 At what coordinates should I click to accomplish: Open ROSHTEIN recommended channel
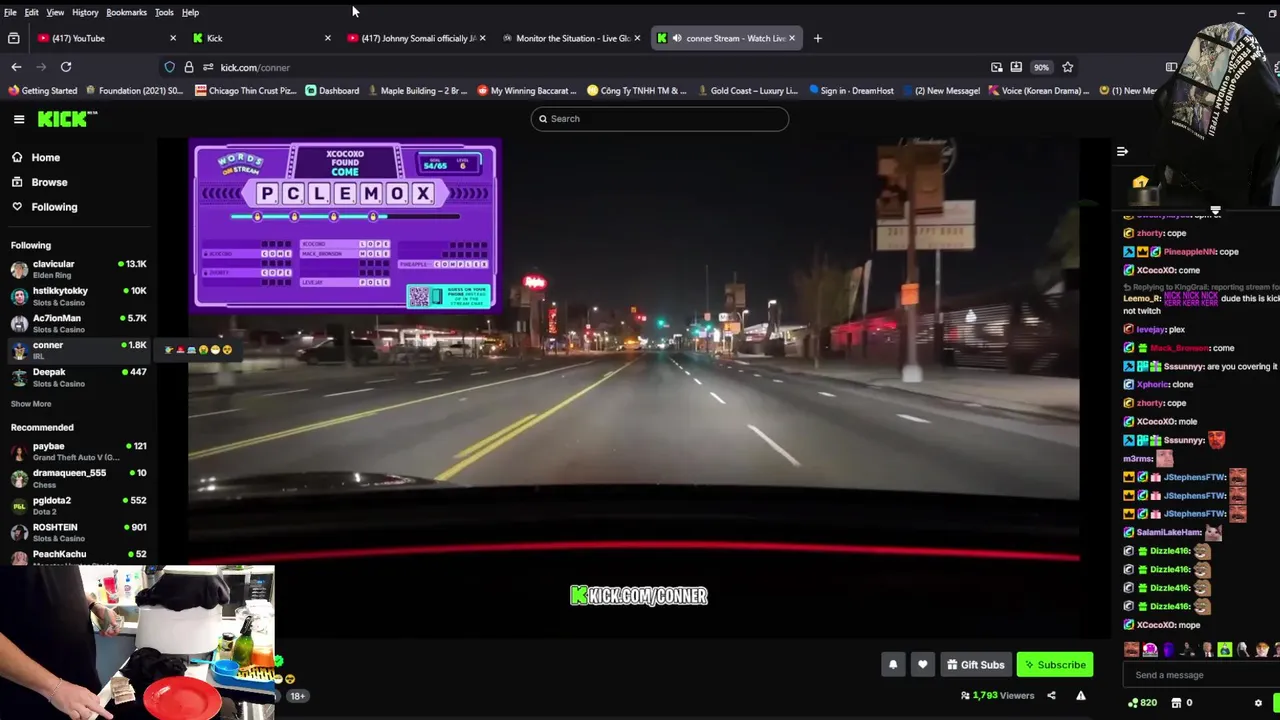pos(78,532)
